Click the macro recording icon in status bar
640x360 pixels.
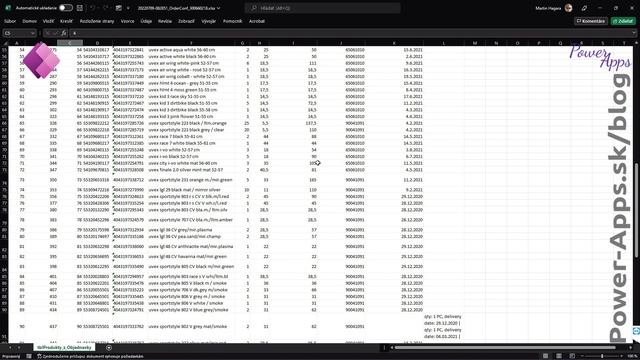[29, 356]
